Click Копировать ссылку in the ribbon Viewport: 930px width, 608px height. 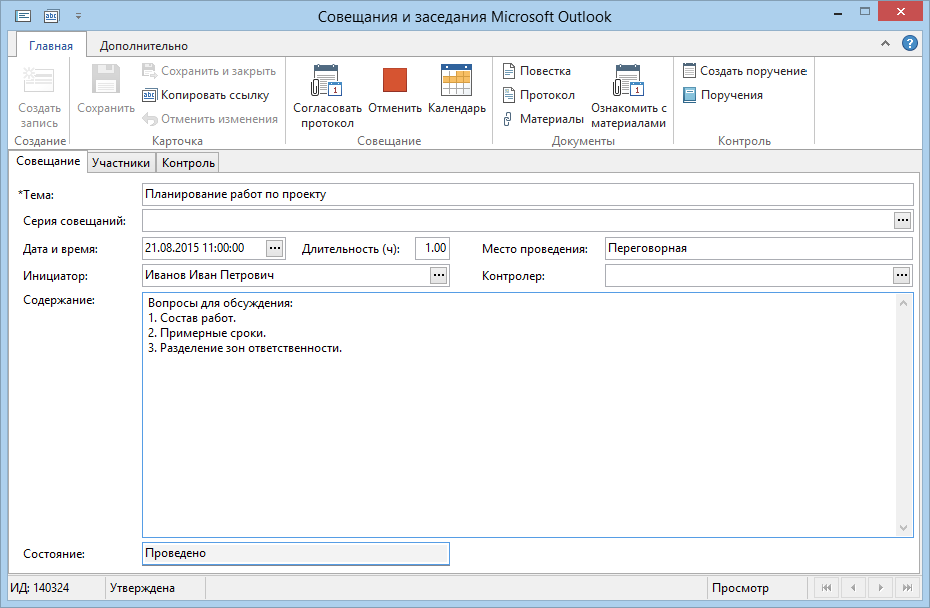205,95
